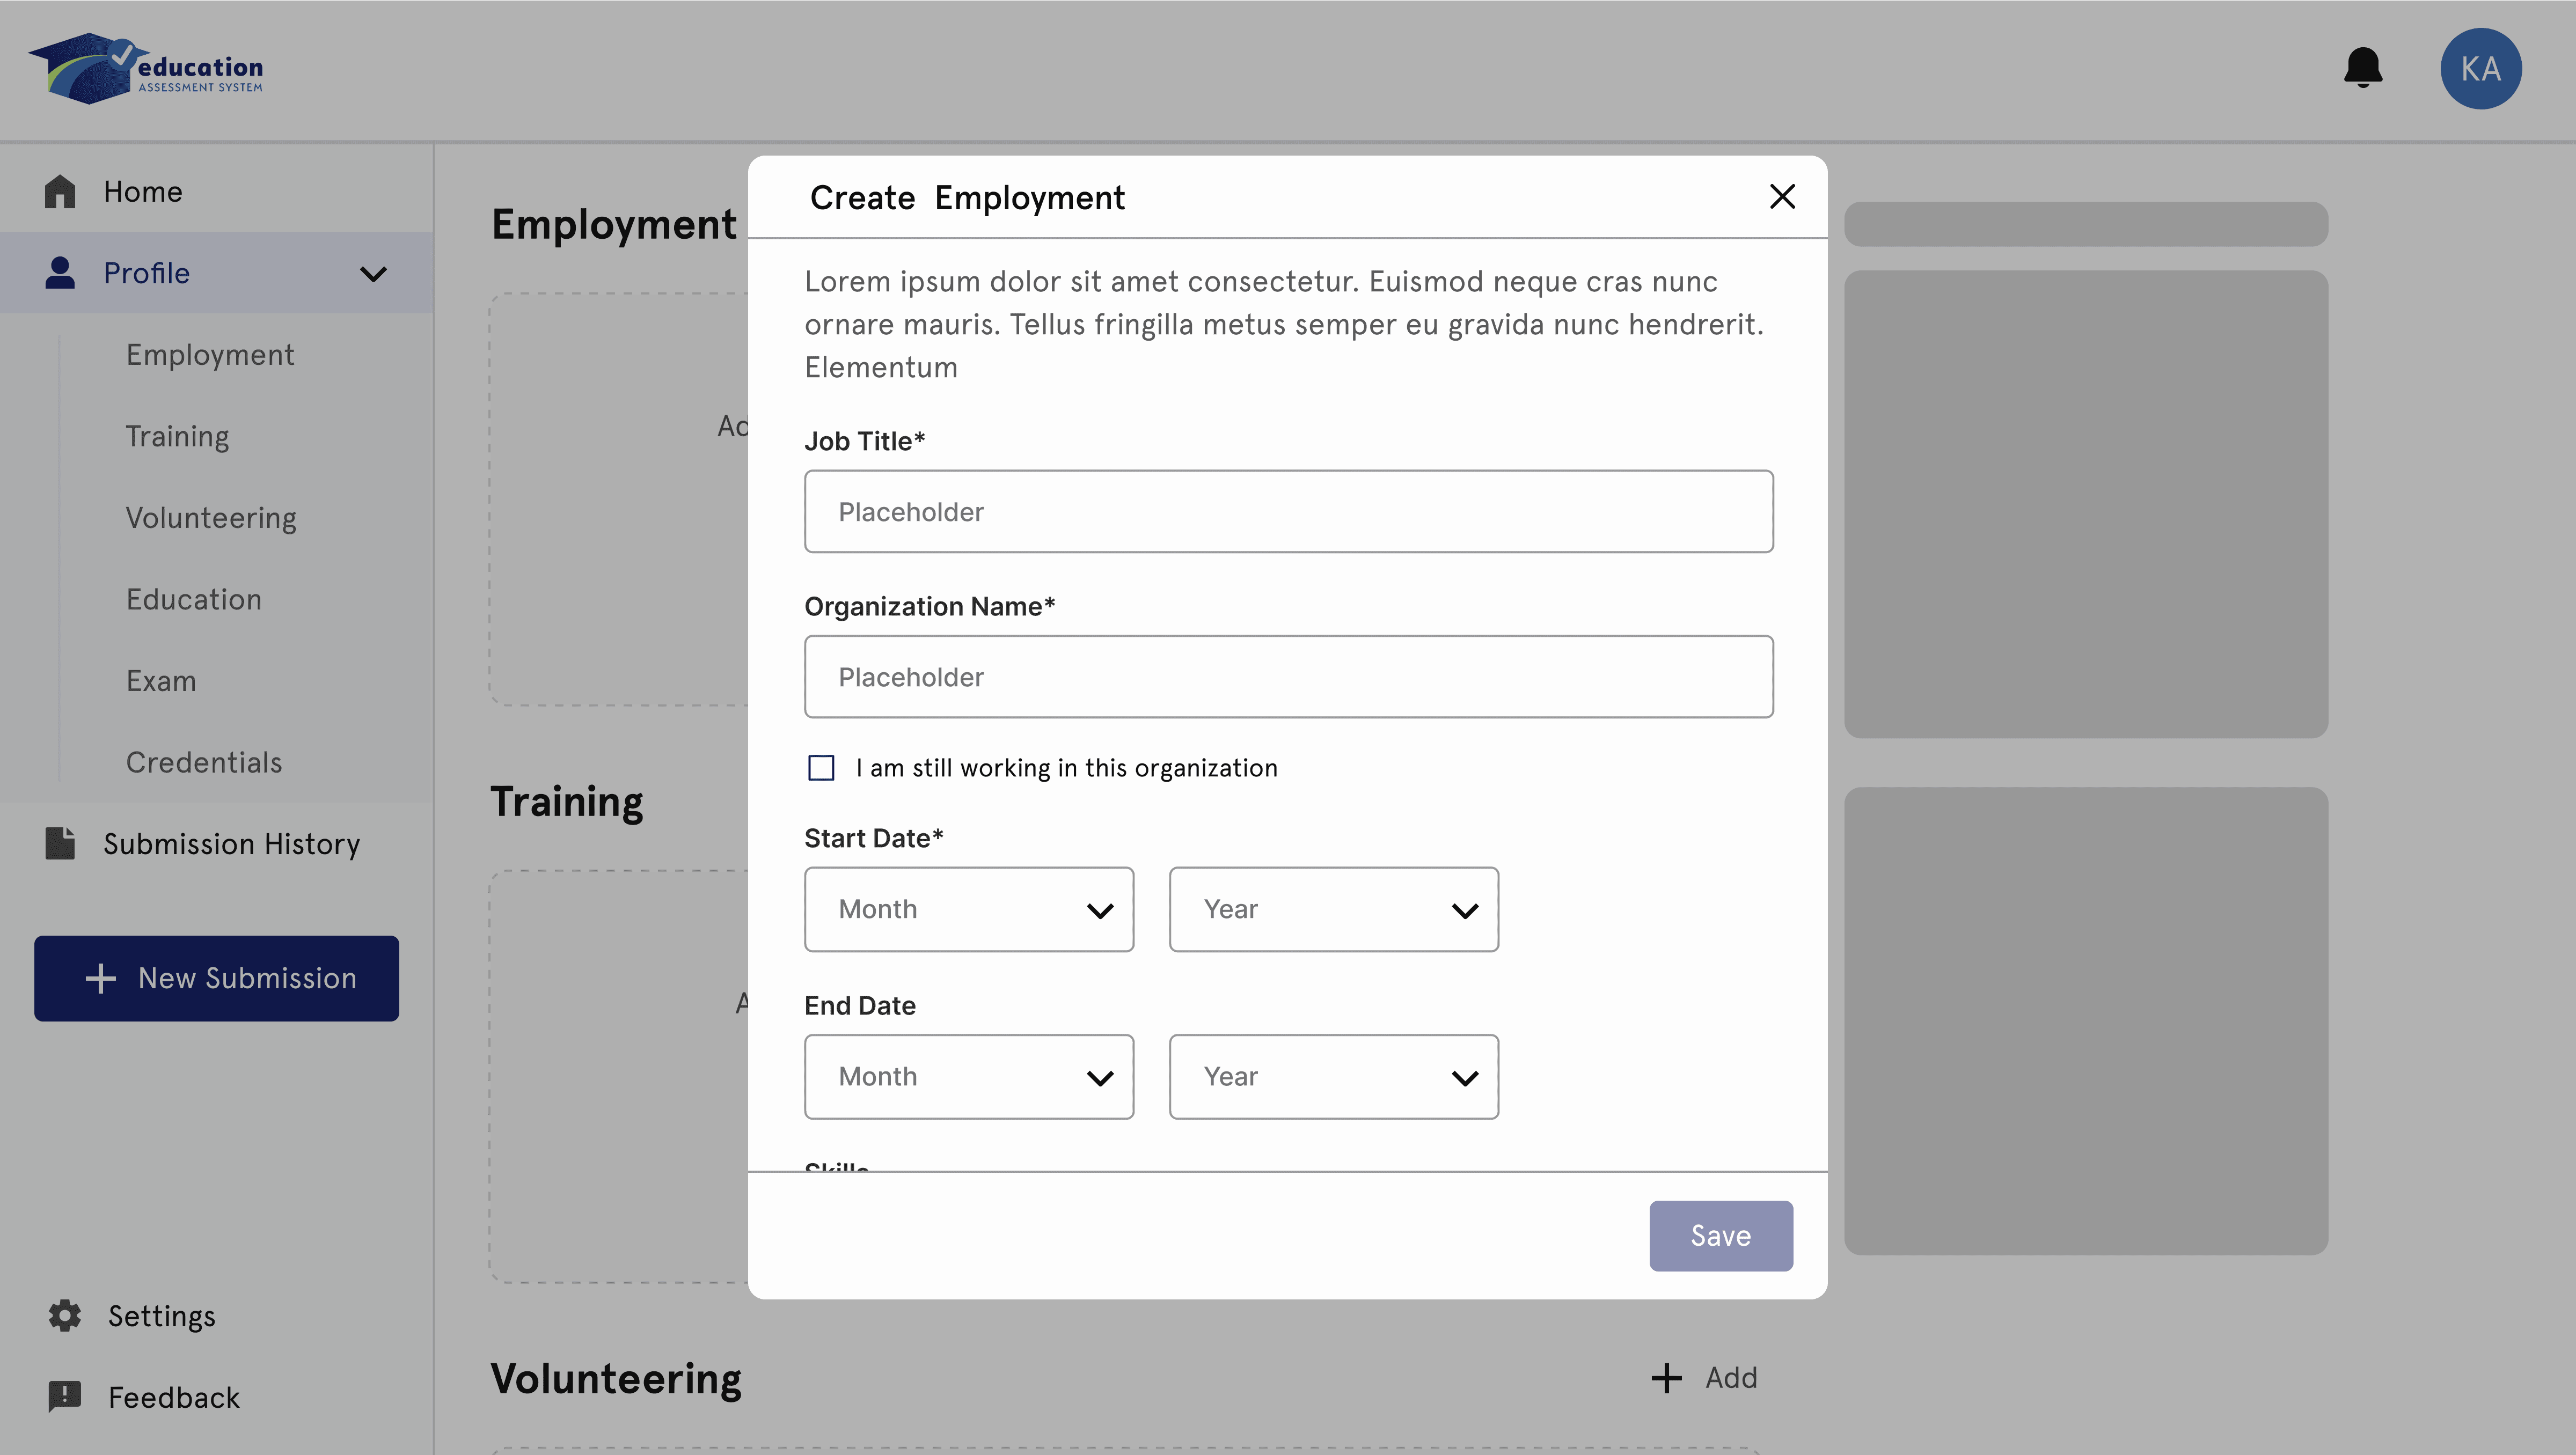This screenshot has width=2576, height=1455.
Task: Open Start Date Year dropdown
Action: click(x=1333, y=909)
